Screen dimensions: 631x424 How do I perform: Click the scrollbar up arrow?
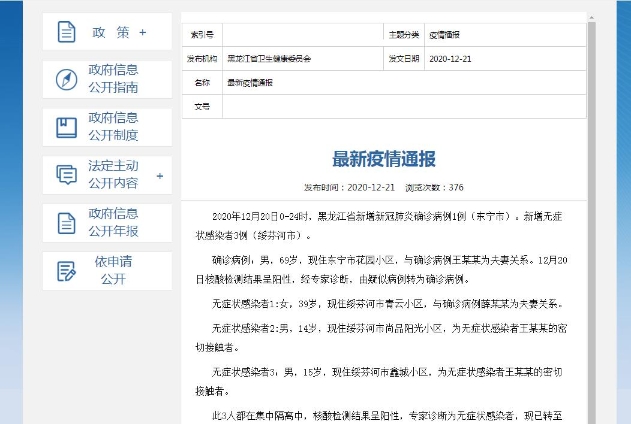[x=592, y=18]
